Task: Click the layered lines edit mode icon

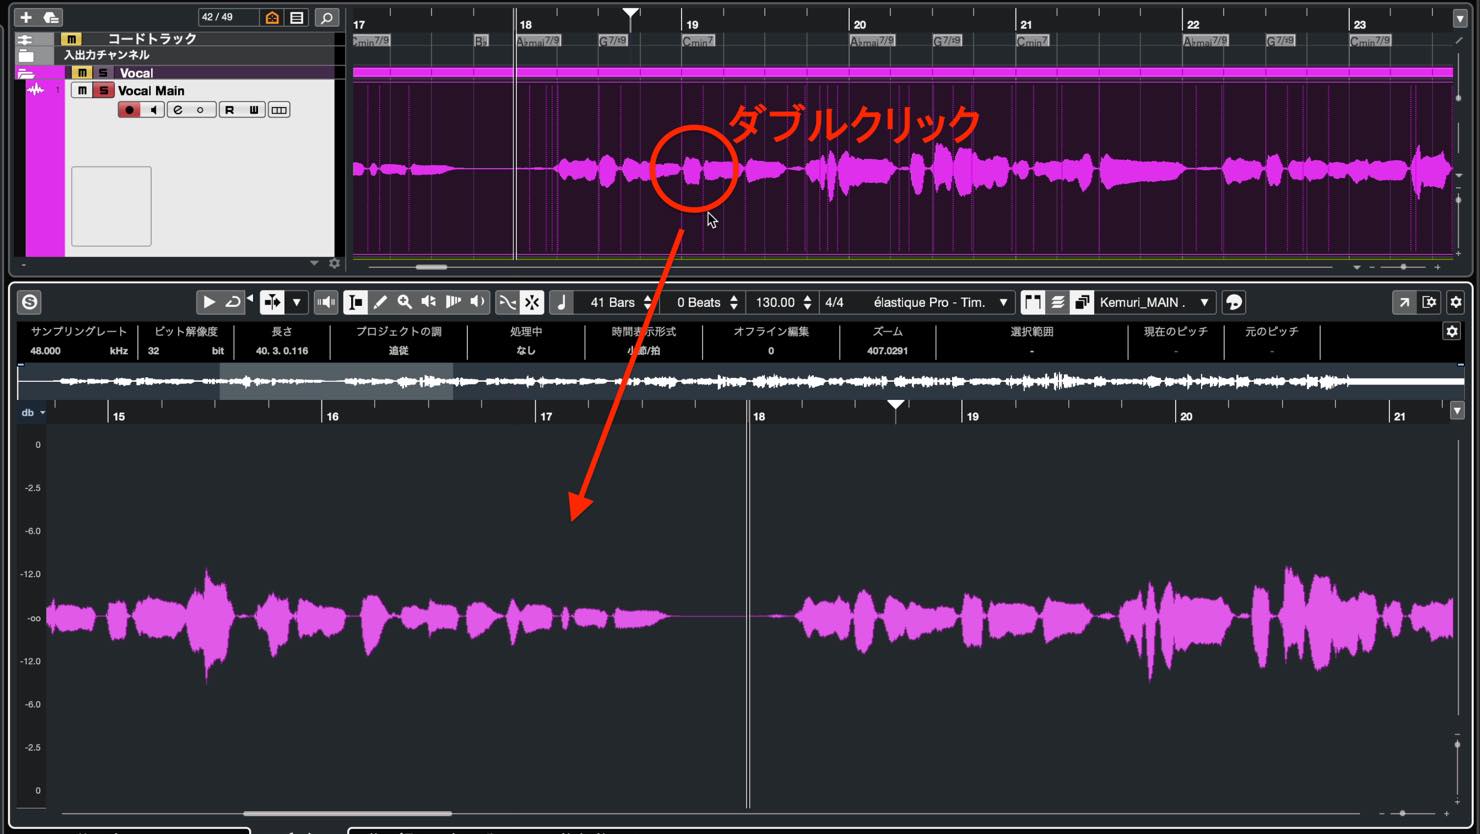Action: (x=1057, y=302)
